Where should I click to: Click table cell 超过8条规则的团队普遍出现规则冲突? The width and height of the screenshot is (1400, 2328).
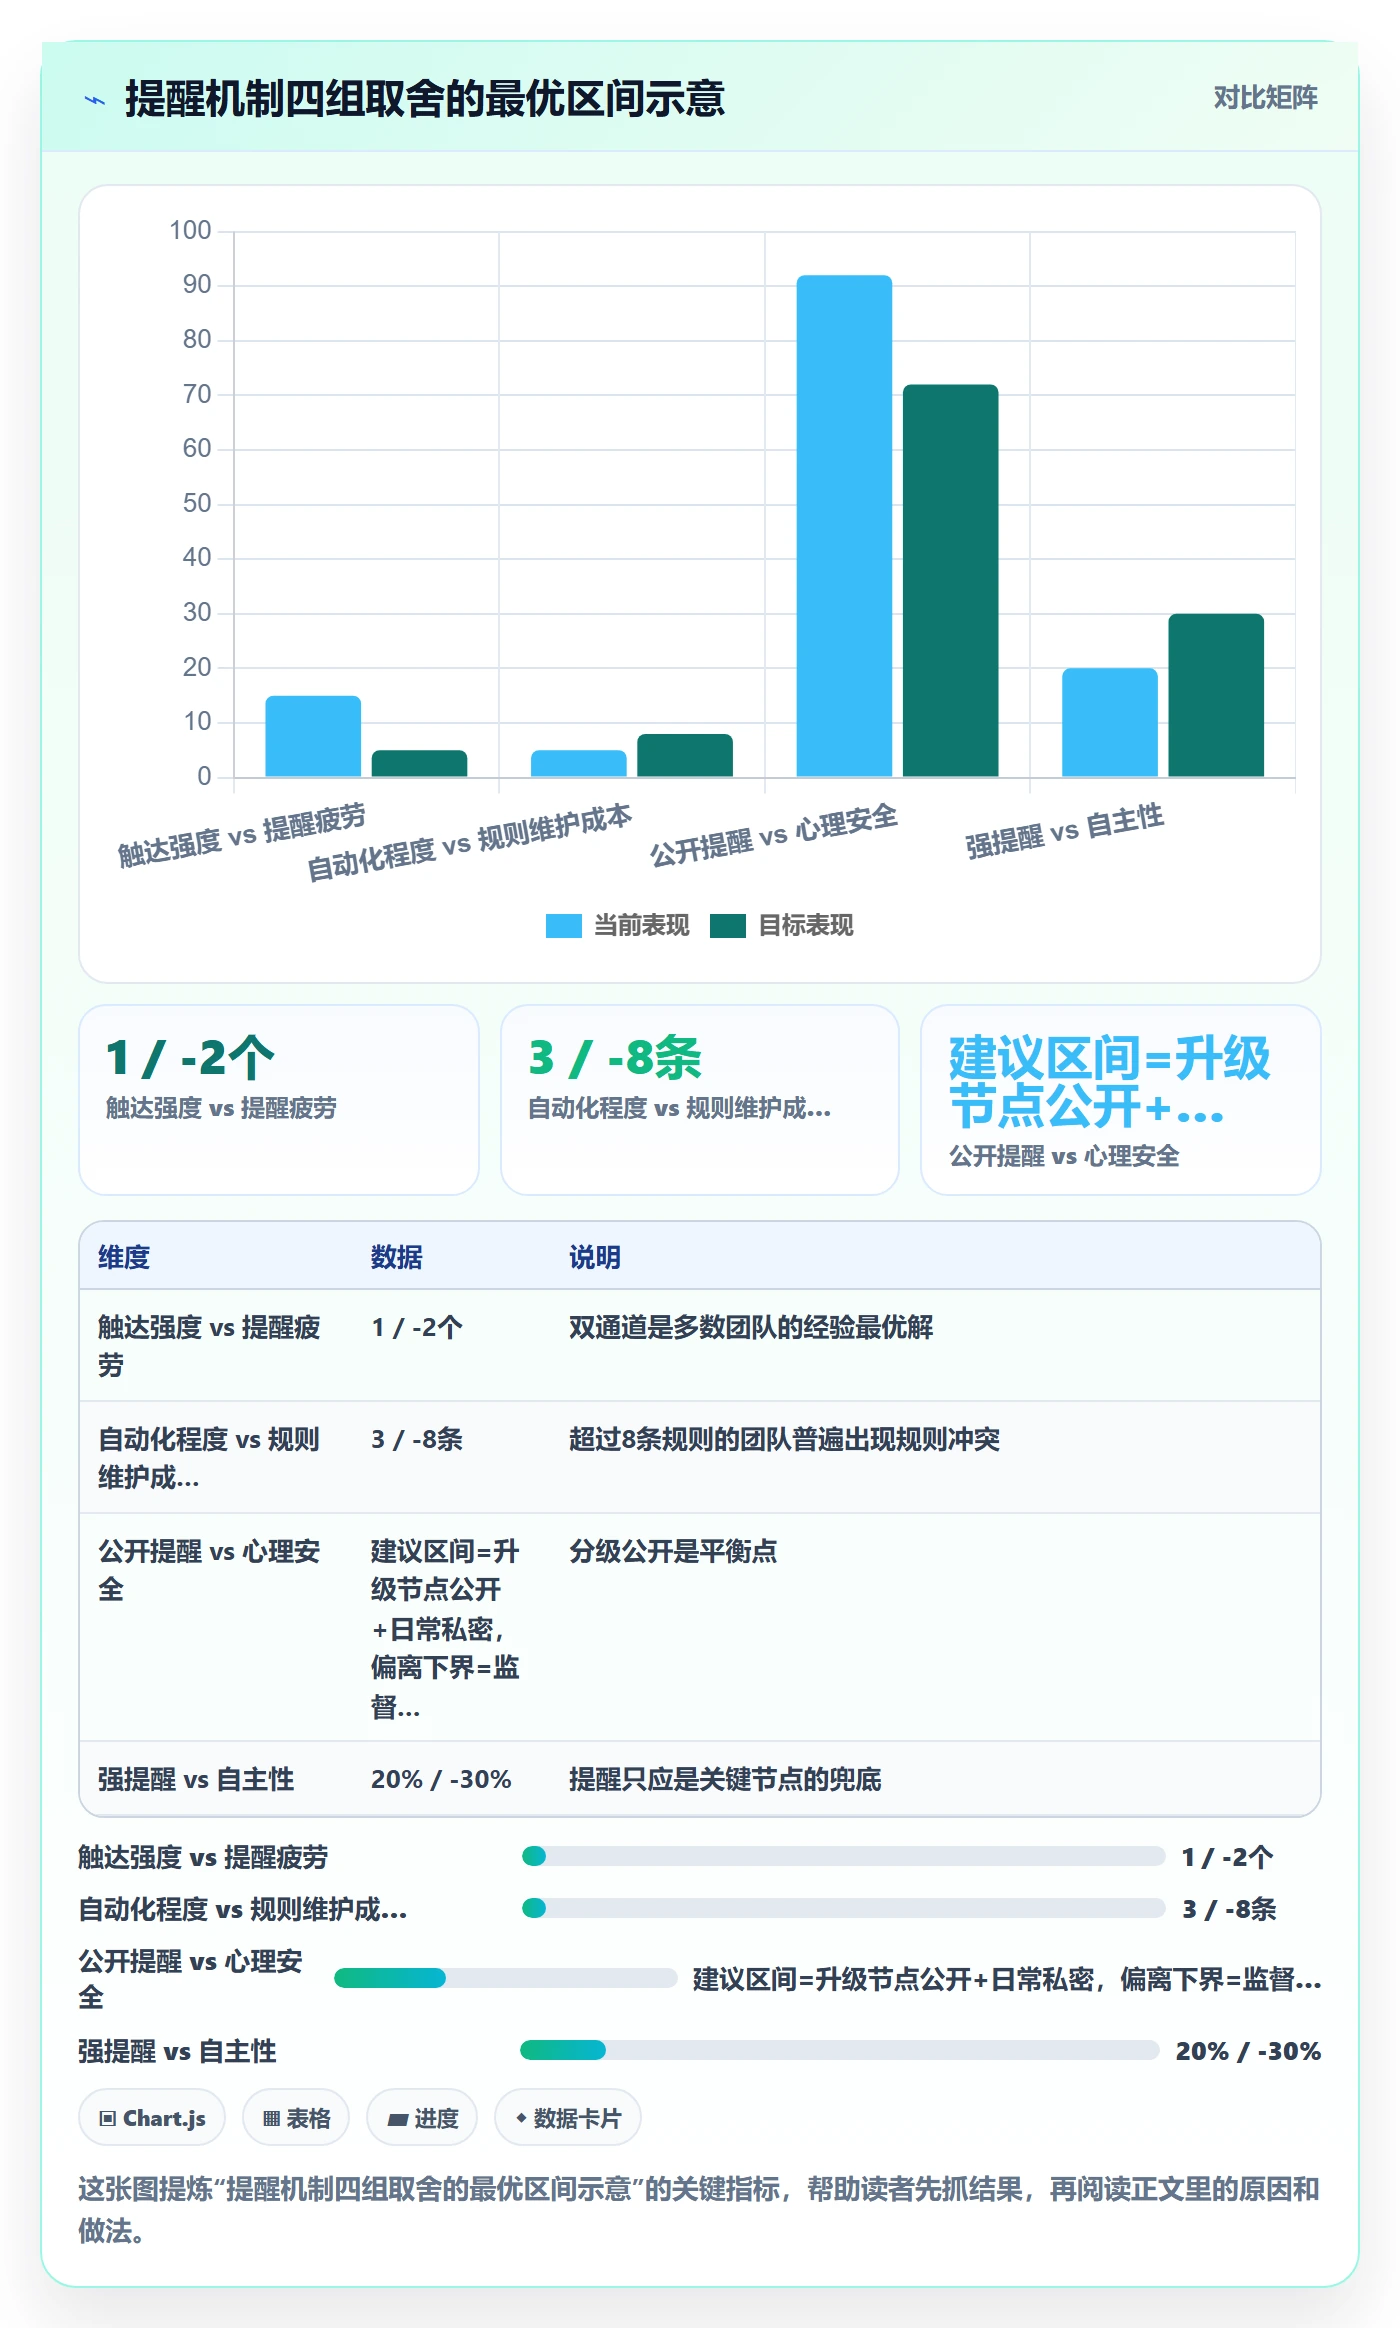point(785,1439)
